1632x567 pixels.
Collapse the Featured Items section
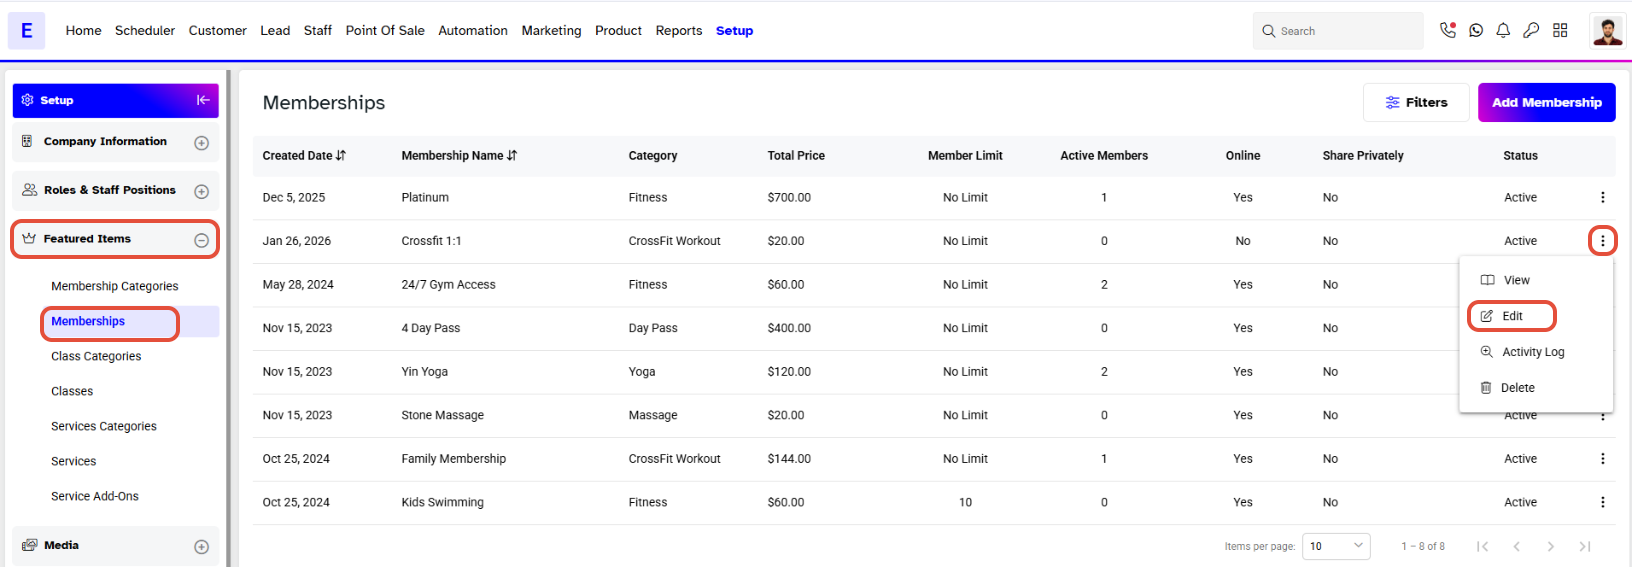coord(201,240)
